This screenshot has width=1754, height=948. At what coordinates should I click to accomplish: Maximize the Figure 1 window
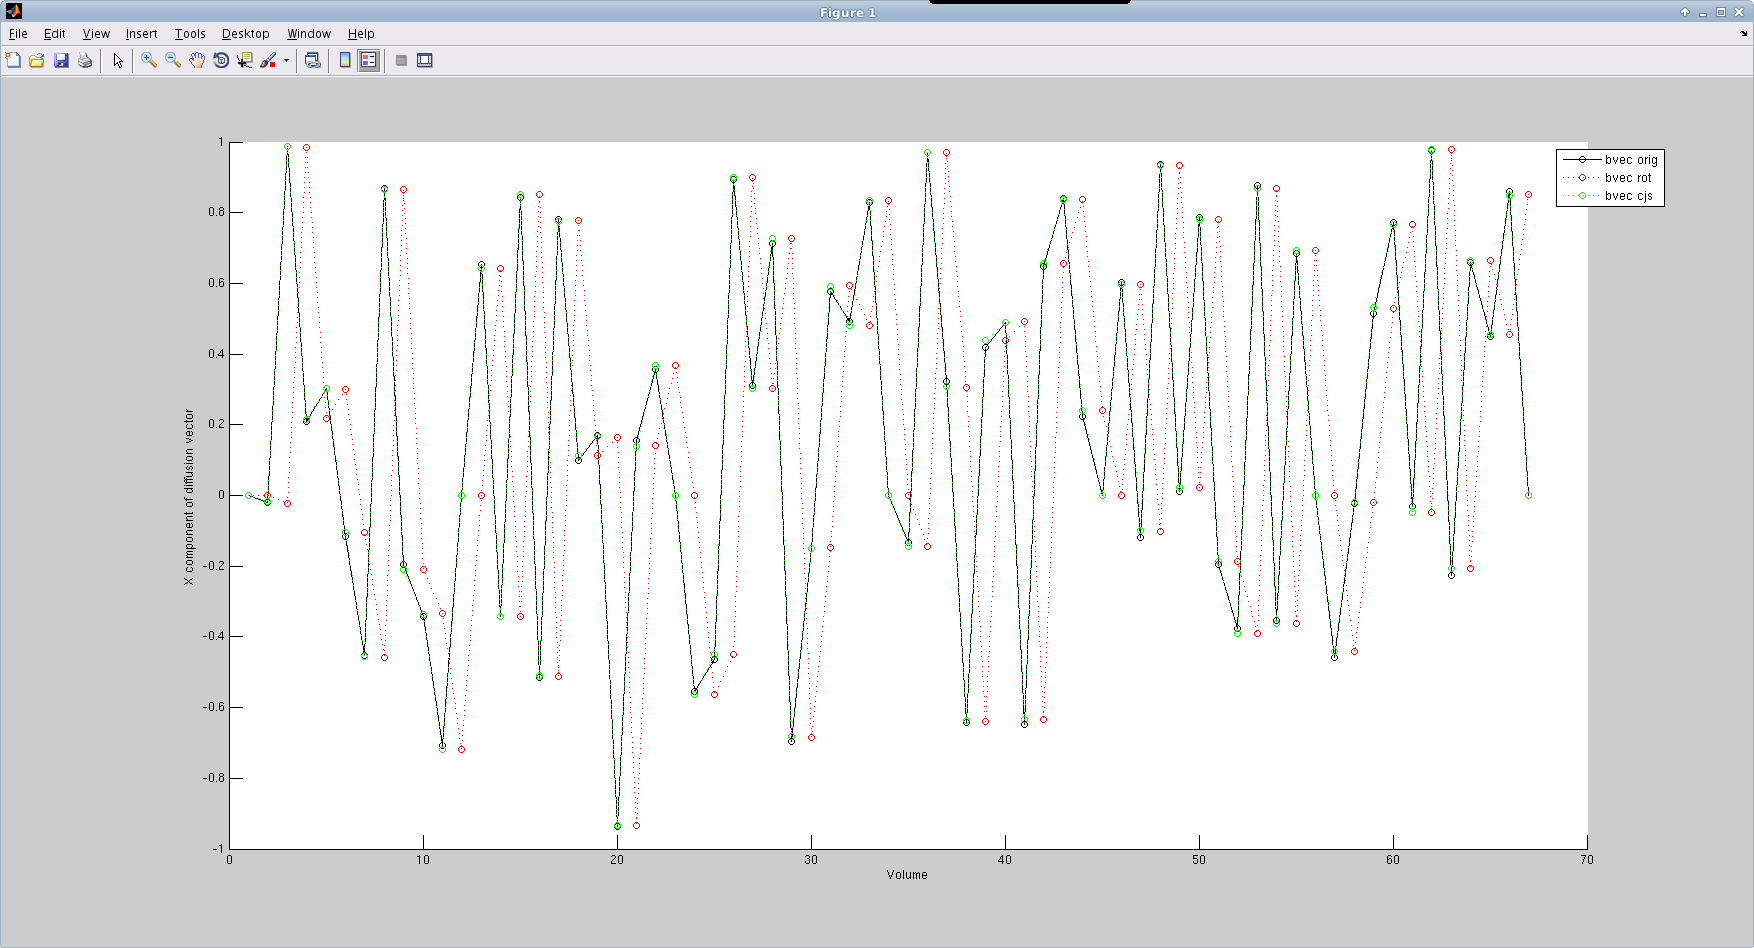click(1721, 12)
